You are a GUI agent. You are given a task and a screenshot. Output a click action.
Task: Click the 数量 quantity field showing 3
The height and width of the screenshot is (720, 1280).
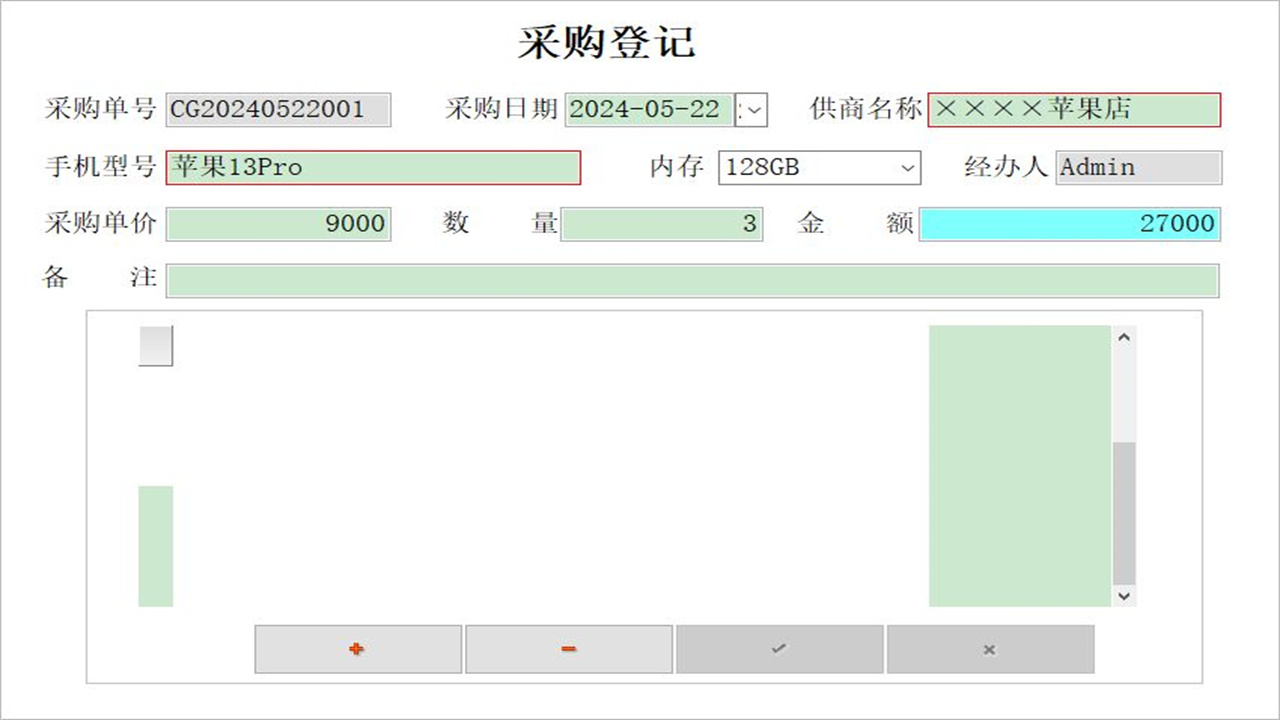(663, 224)
